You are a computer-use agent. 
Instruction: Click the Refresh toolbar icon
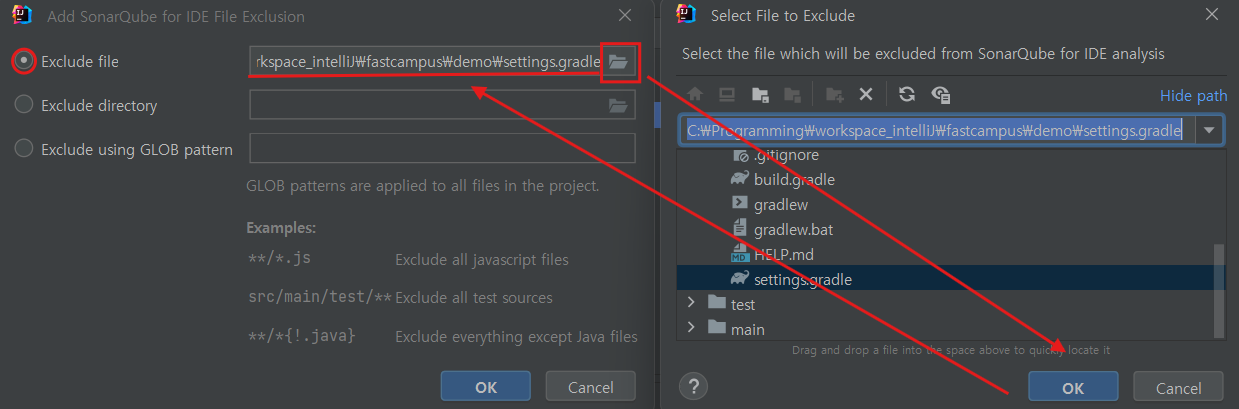pos(907,94)
